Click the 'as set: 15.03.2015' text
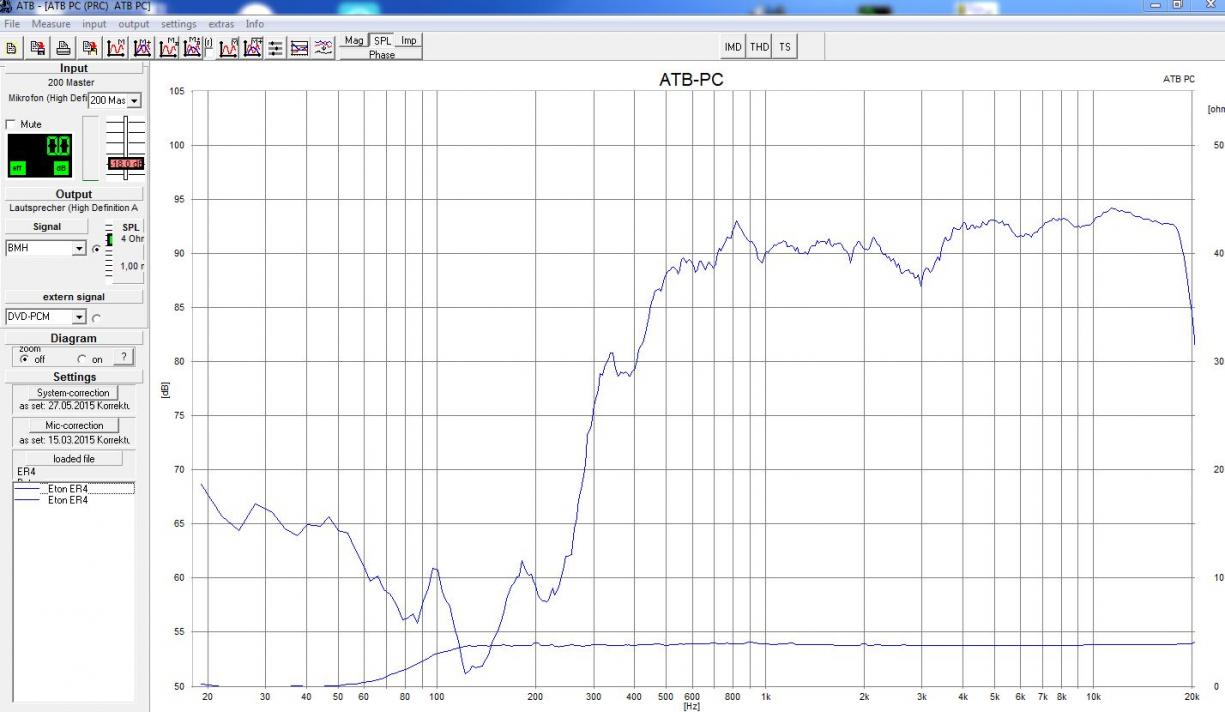 click(x=75, y=440)
